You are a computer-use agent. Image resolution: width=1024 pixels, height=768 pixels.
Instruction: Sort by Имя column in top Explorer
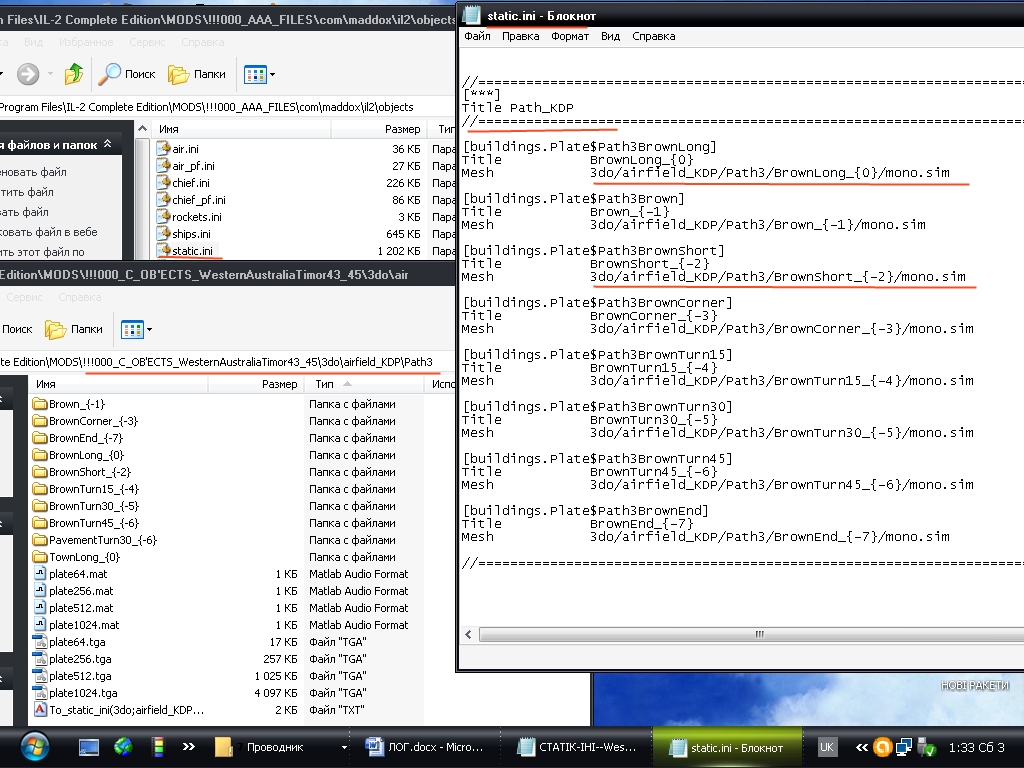[x=242, y=129]
